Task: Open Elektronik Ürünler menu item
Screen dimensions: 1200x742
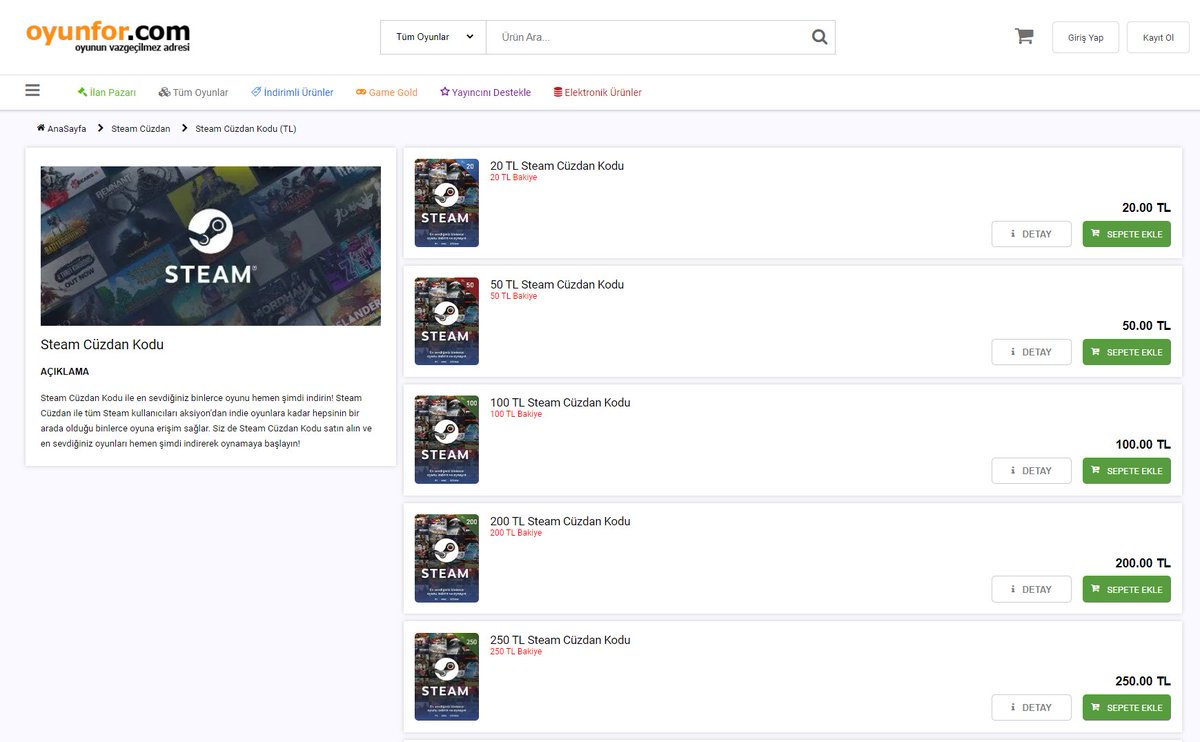Action: click(598, 92)
